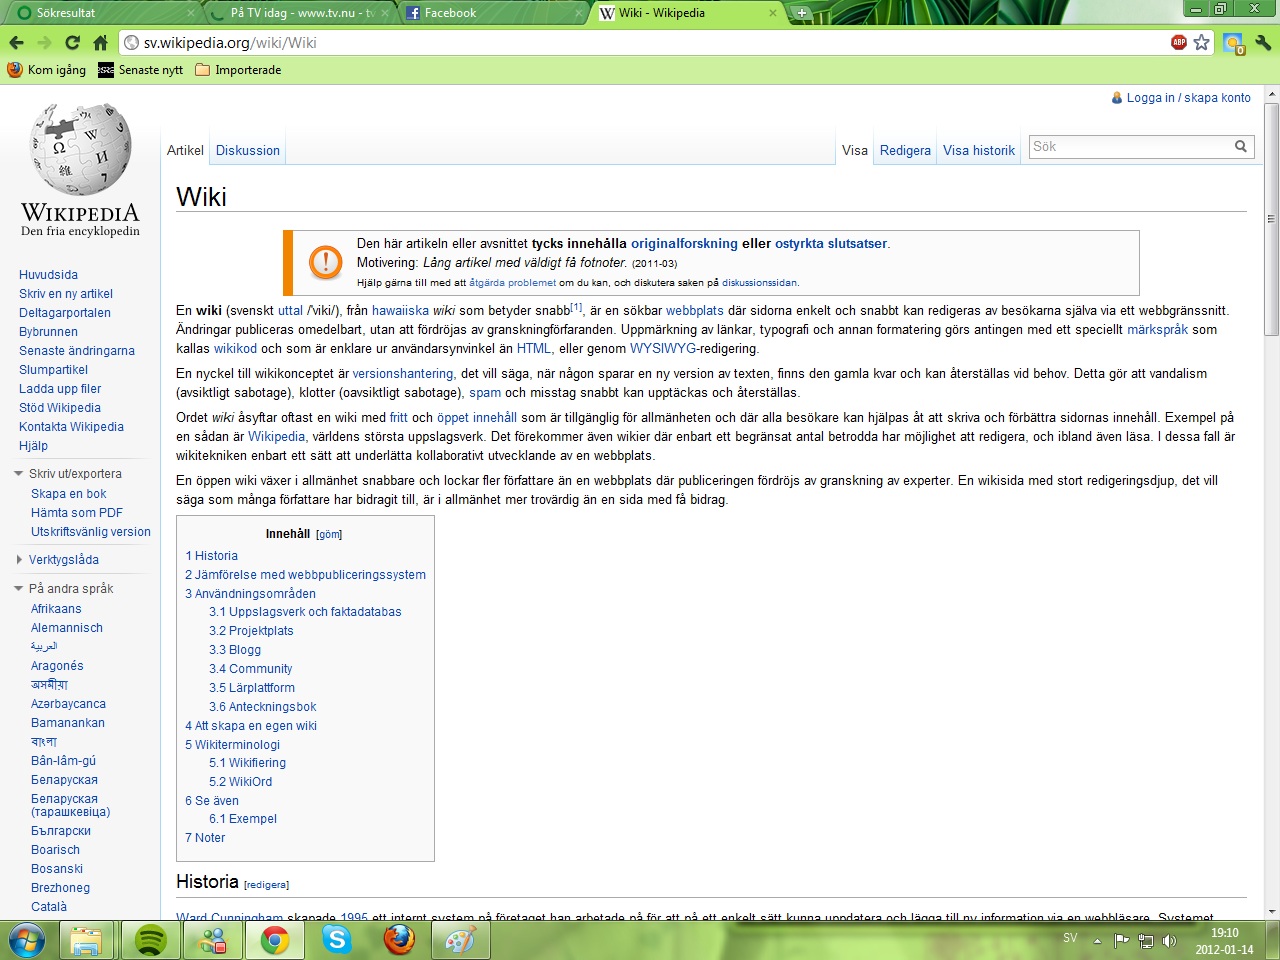The width and height of the screenshot is (1280, 960).
Task: Open Chrome's wrench settings menu
Action: (x=1263, y=42)
